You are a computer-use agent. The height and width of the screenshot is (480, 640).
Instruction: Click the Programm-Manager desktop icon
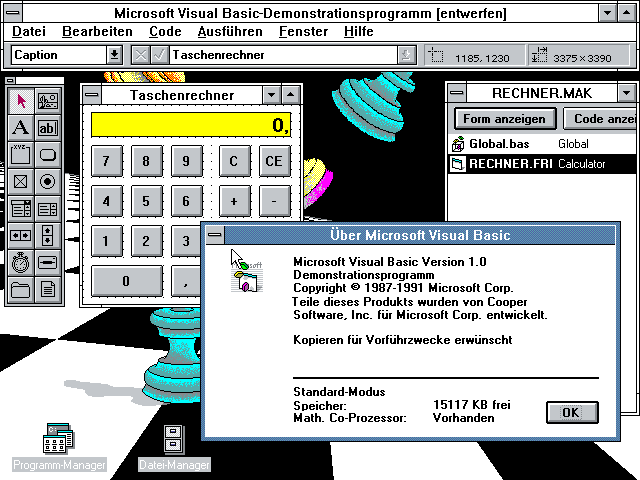(x=58, y=438)
